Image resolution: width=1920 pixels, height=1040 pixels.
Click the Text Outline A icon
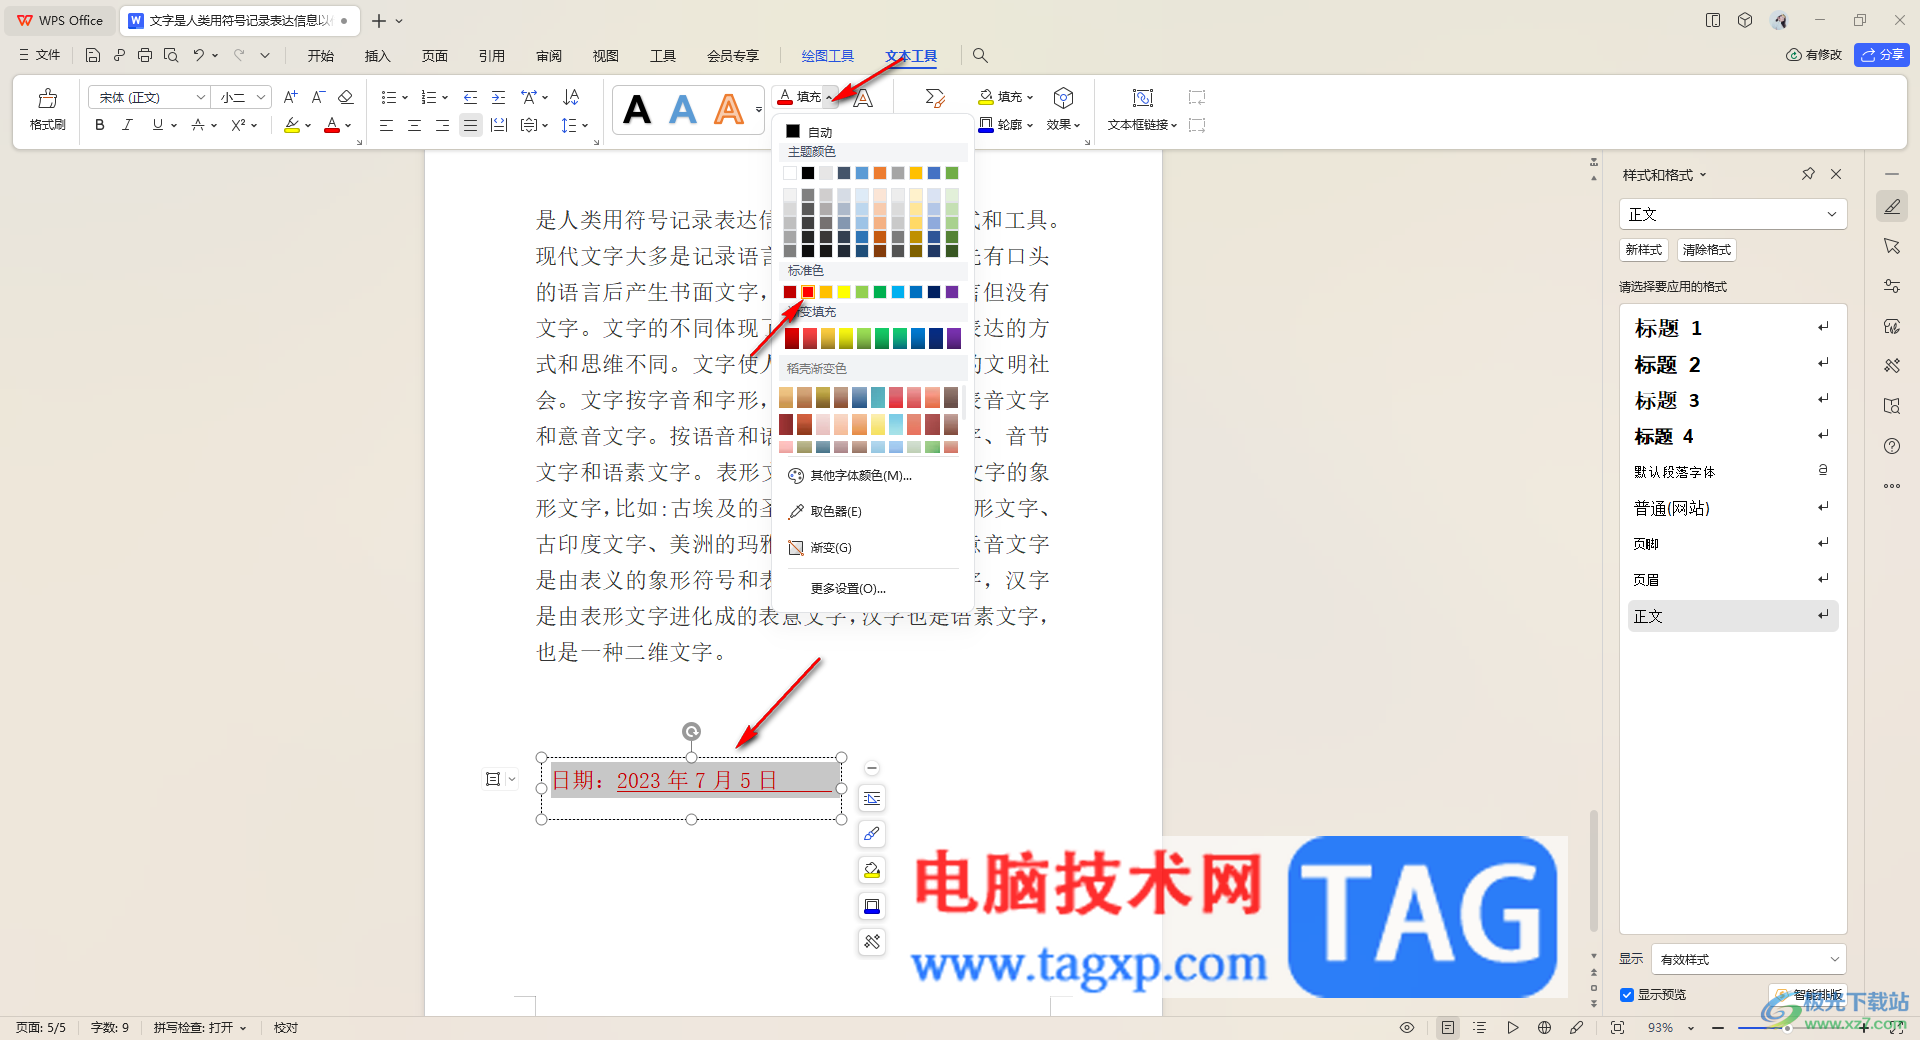pos(863,97)
